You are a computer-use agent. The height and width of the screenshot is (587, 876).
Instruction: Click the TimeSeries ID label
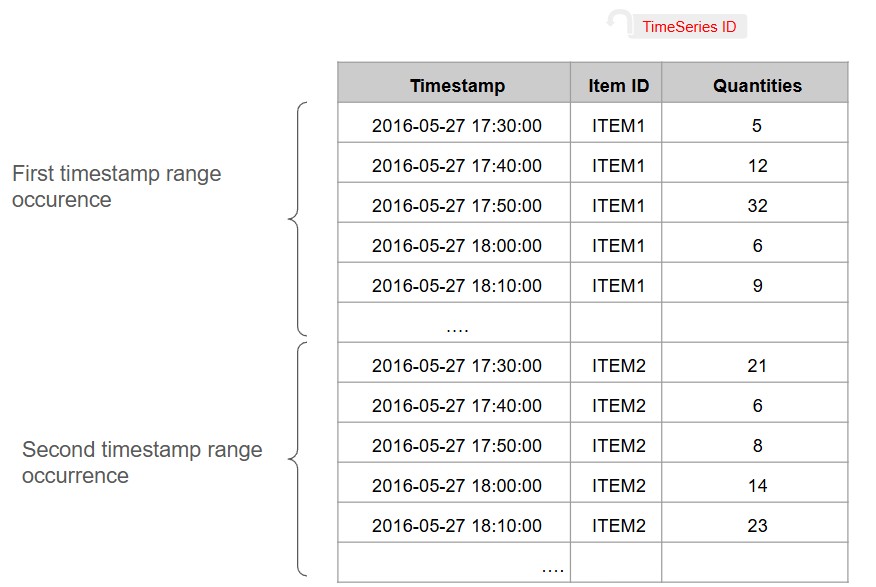tap(689, 26)
